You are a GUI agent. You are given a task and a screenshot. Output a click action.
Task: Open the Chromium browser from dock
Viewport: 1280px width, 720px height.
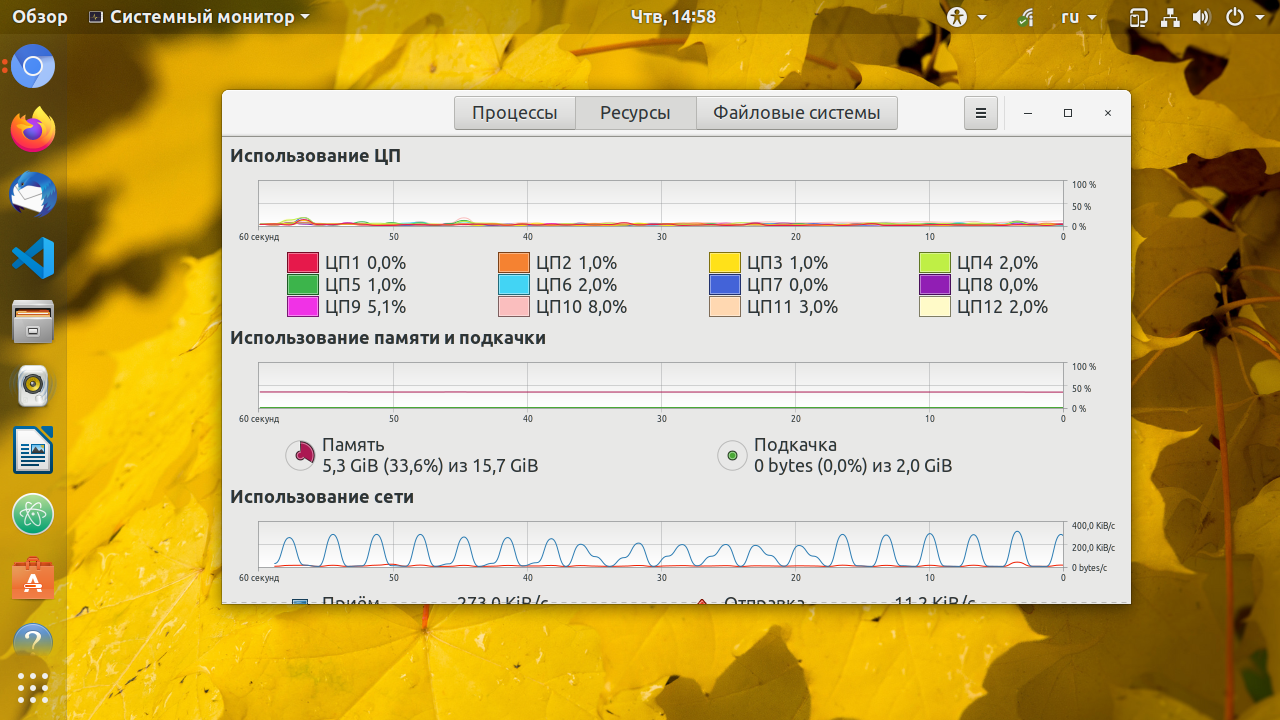[x=33, y=67]
